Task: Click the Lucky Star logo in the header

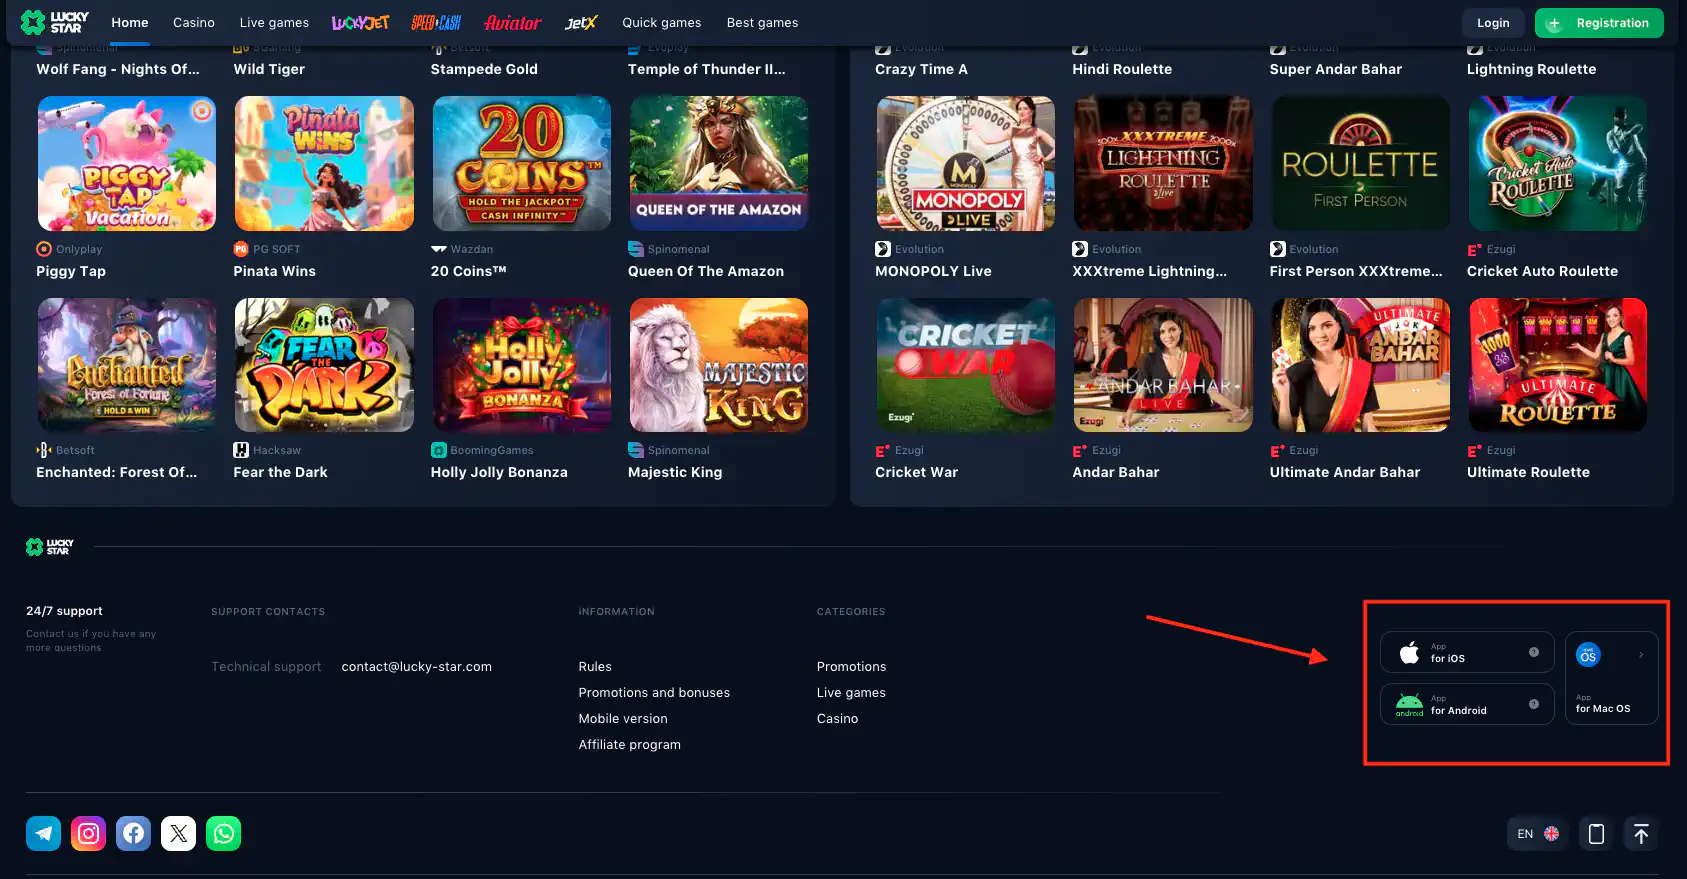Action: point(55,22)
